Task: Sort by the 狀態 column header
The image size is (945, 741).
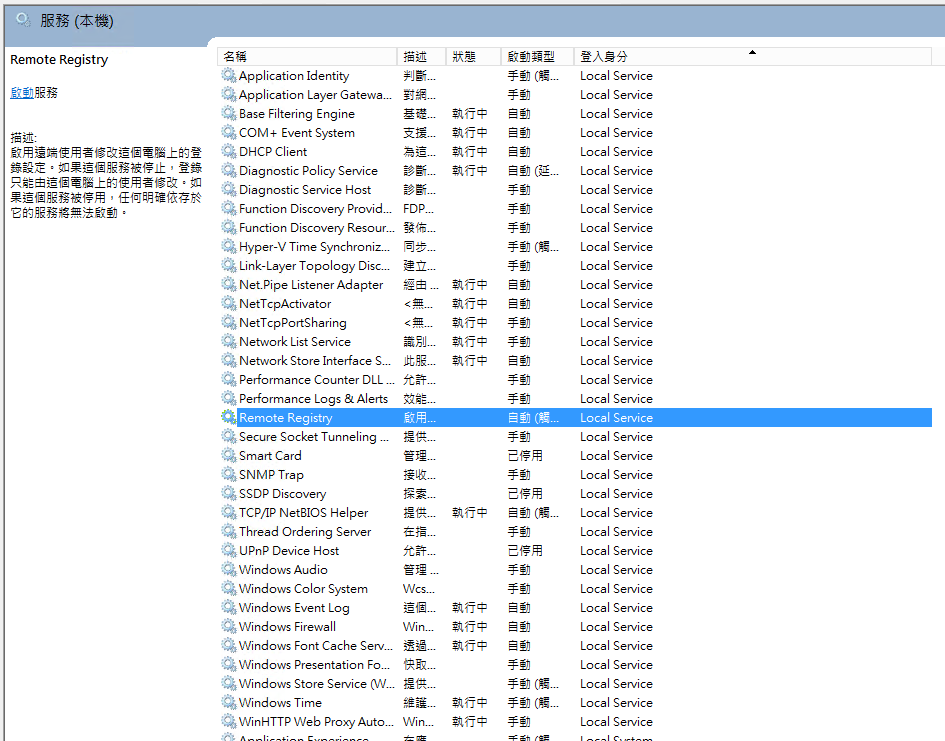Action: click(473, 57)
